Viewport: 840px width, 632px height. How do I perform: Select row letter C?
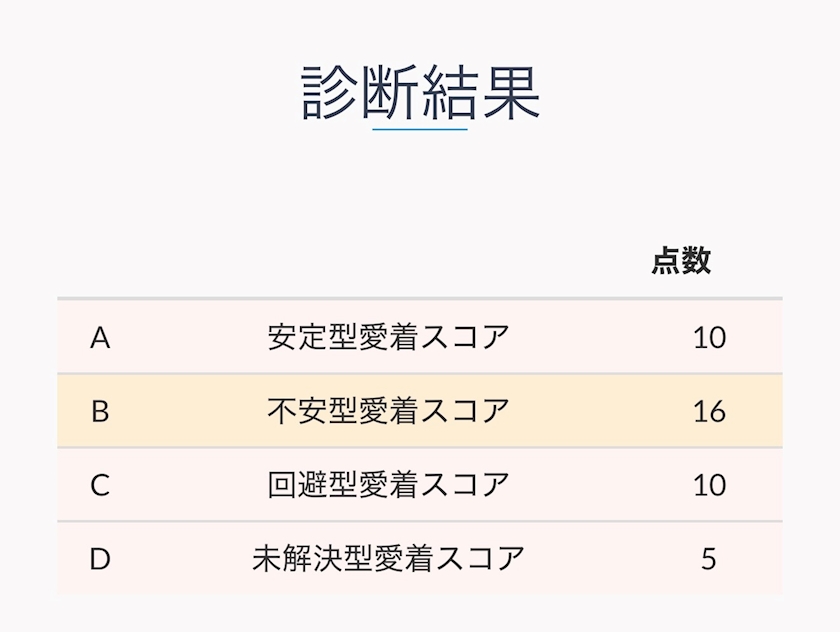(99, 485)
